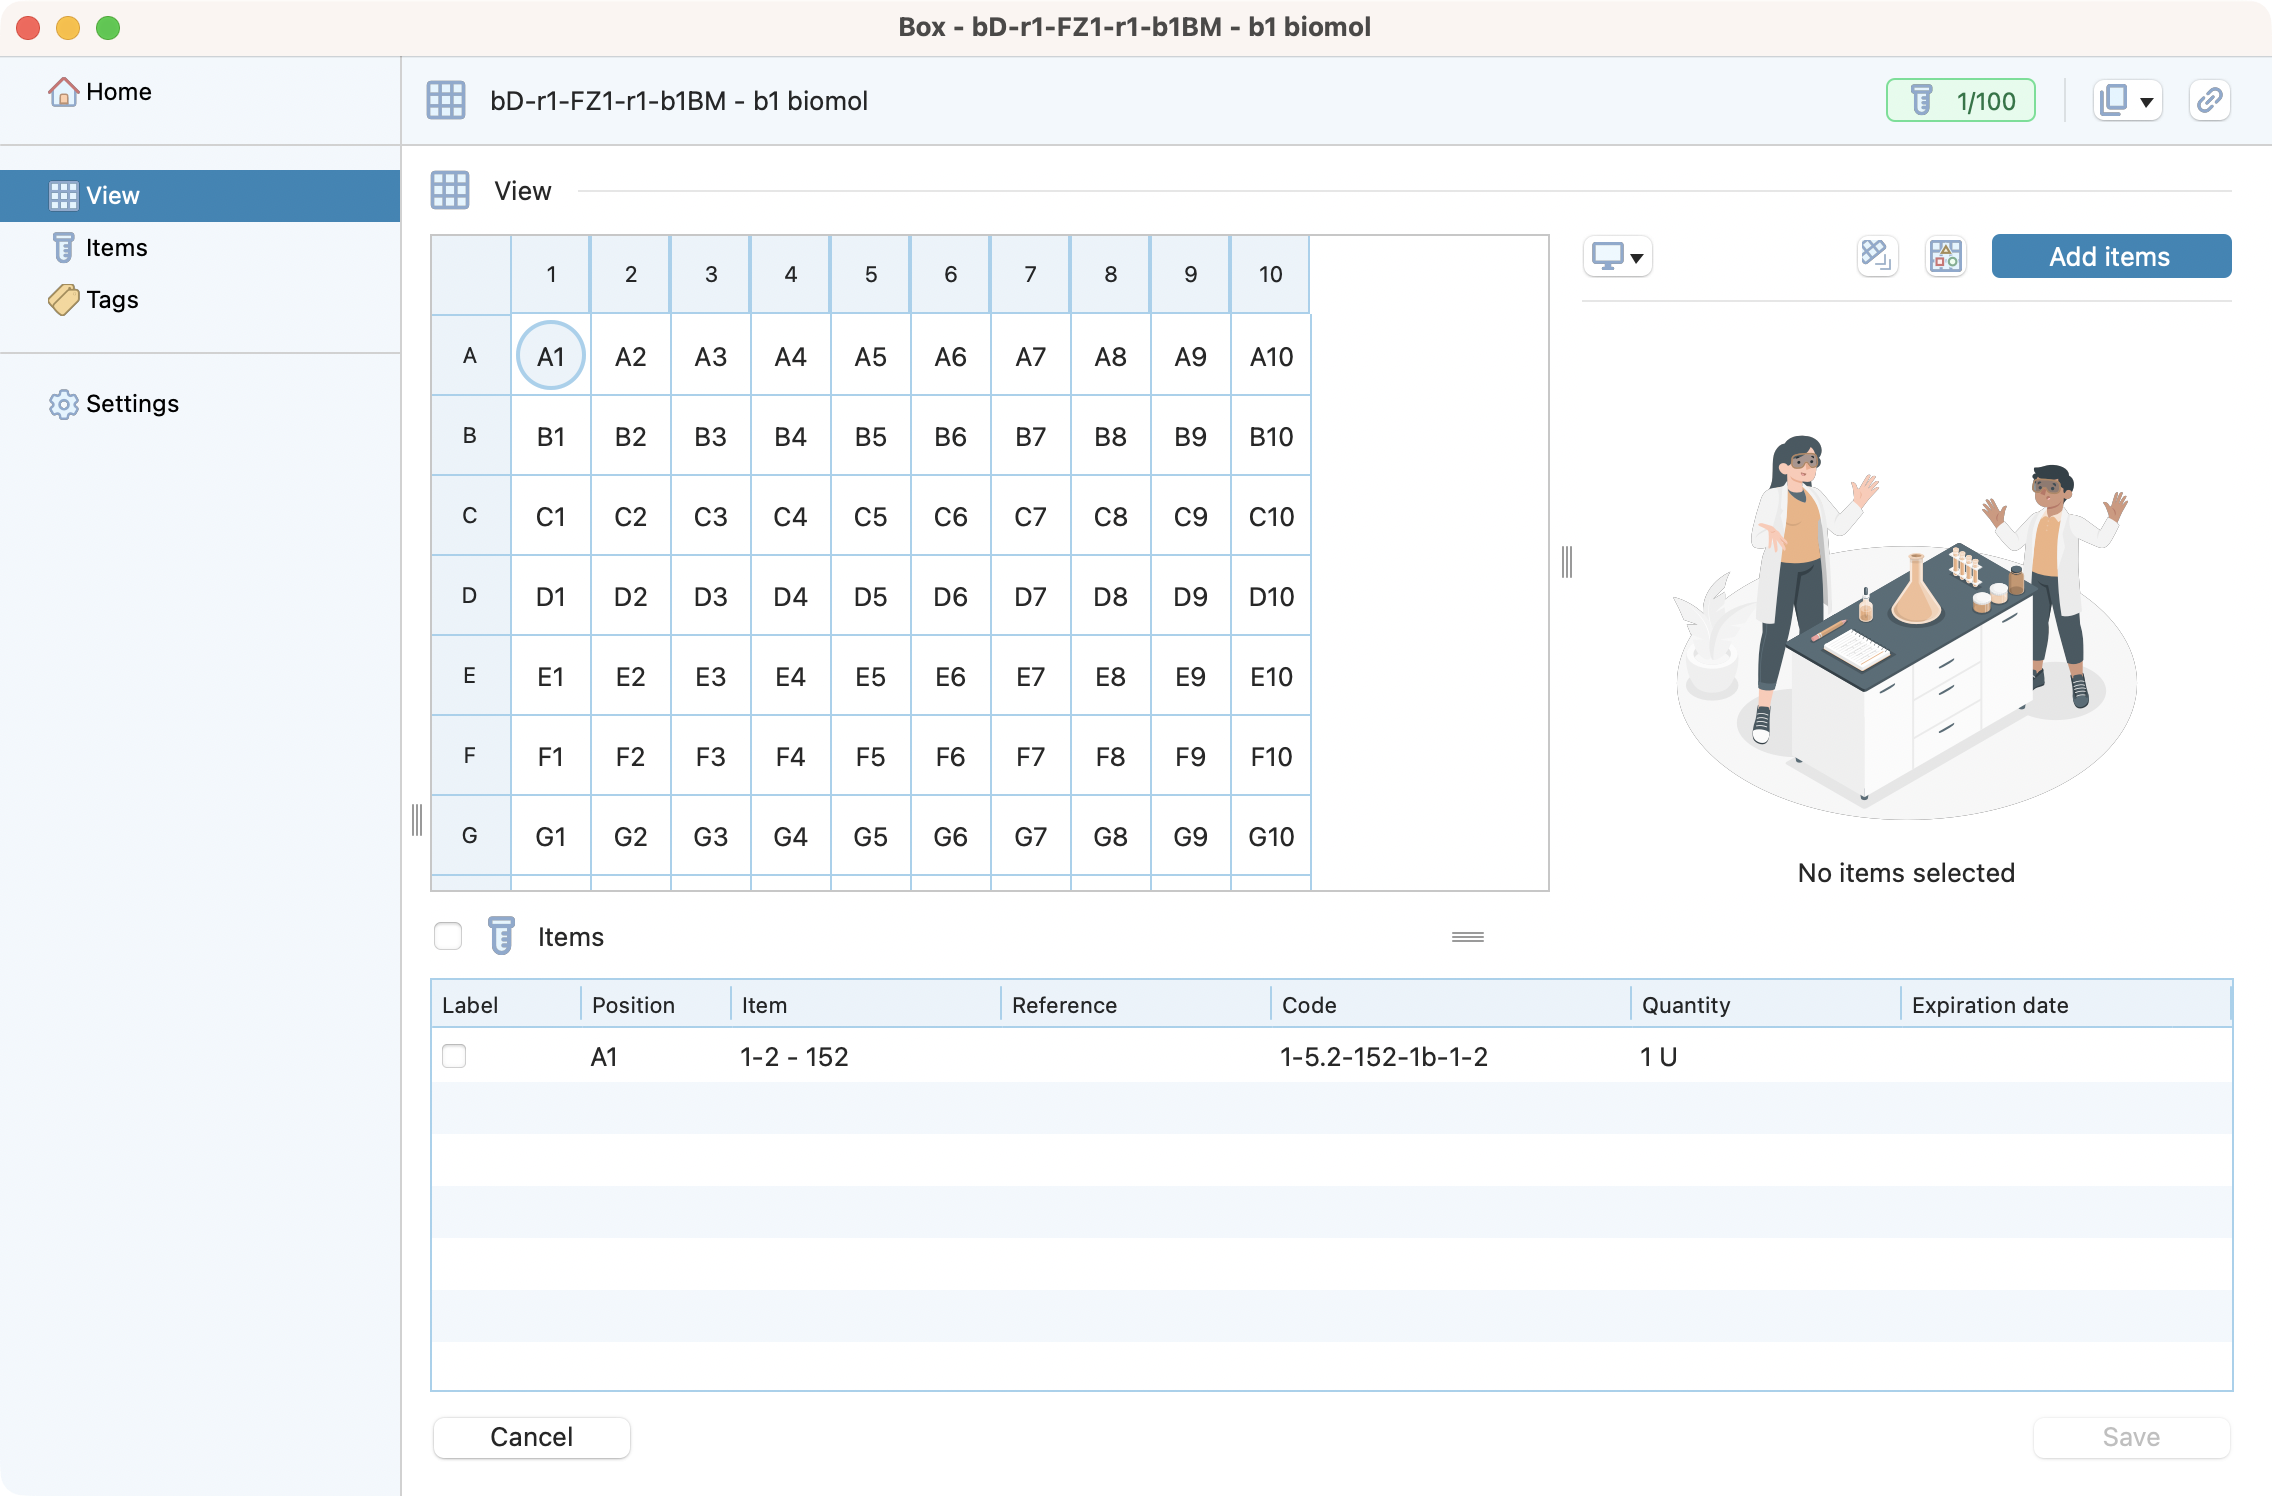The width and height of the screenshot is (2272, 1496).
Task: Select empty position E5 in the grid
Action: pos(870,677)
